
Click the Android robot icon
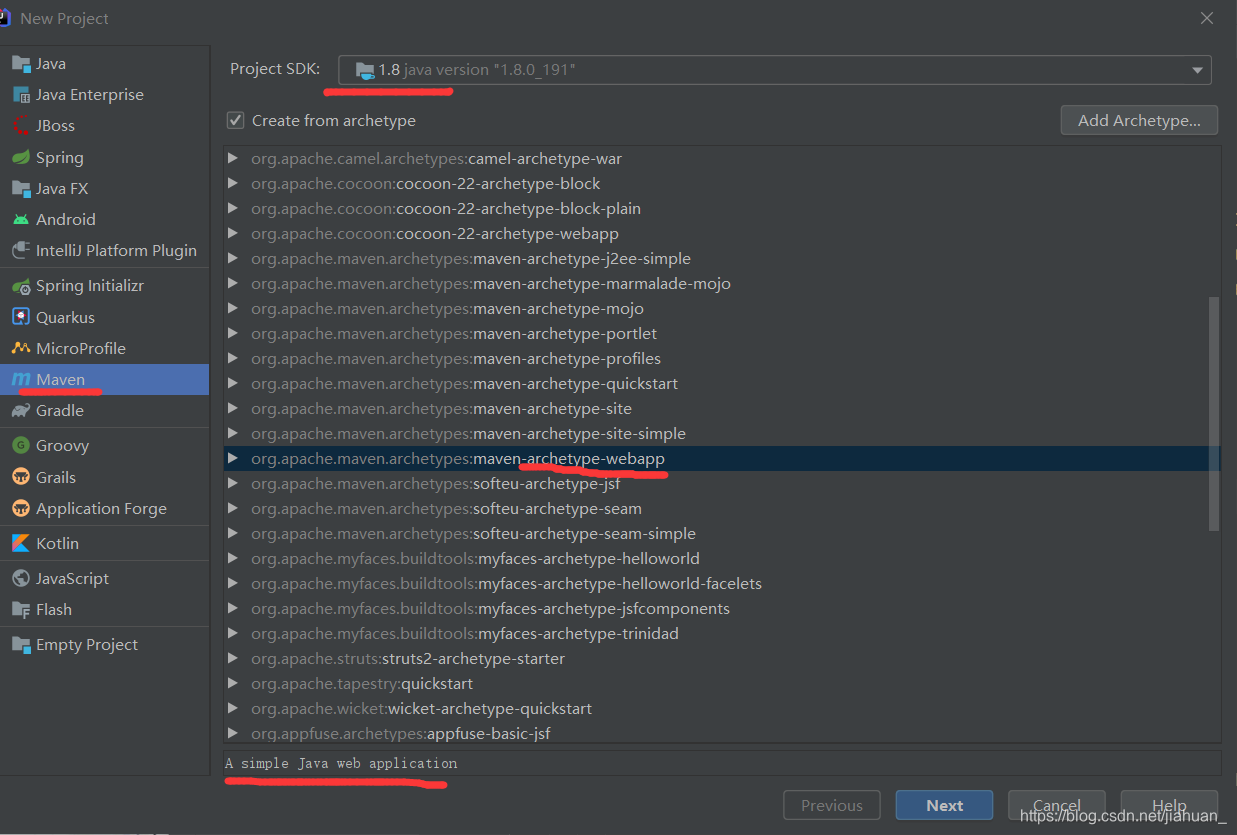(x=21, y=220)
